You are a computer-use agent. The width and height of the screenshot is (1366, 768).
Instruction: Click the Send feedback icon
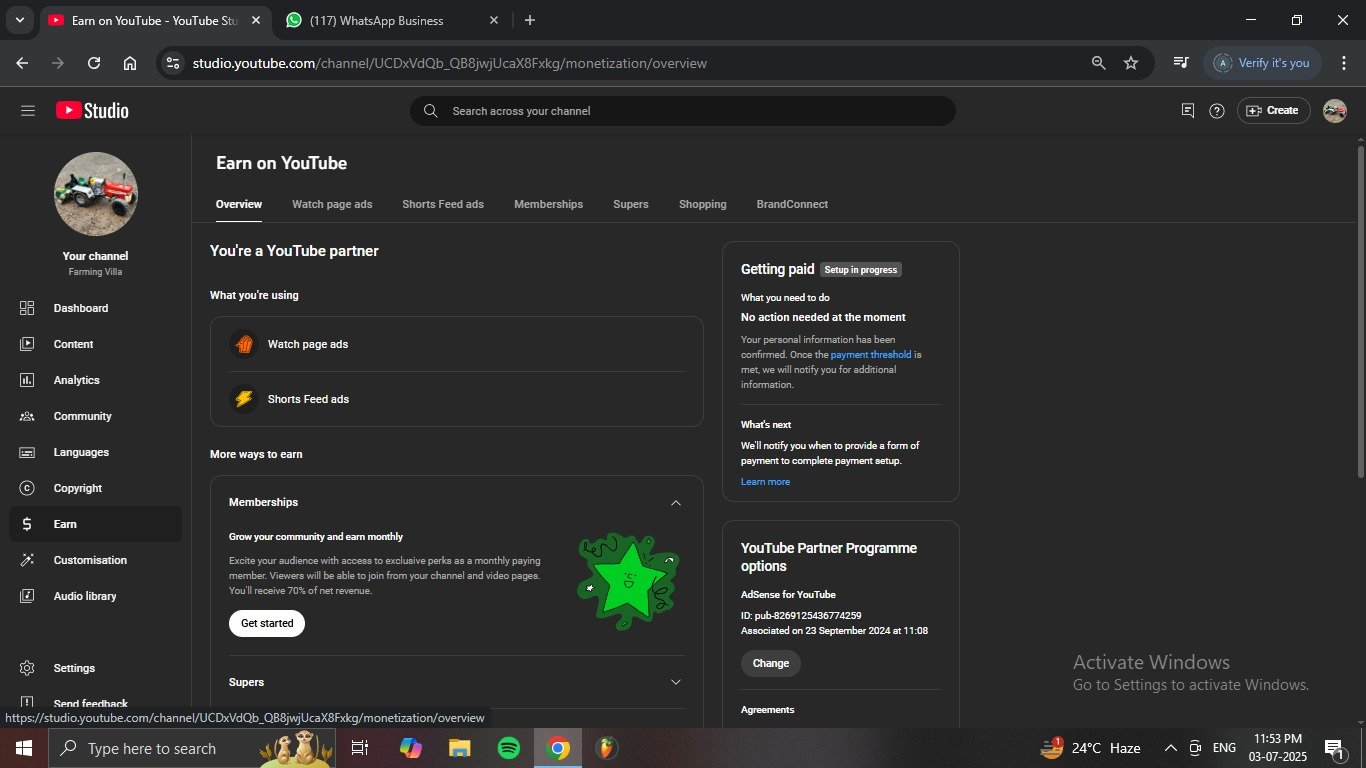click(x=27, y=703)
